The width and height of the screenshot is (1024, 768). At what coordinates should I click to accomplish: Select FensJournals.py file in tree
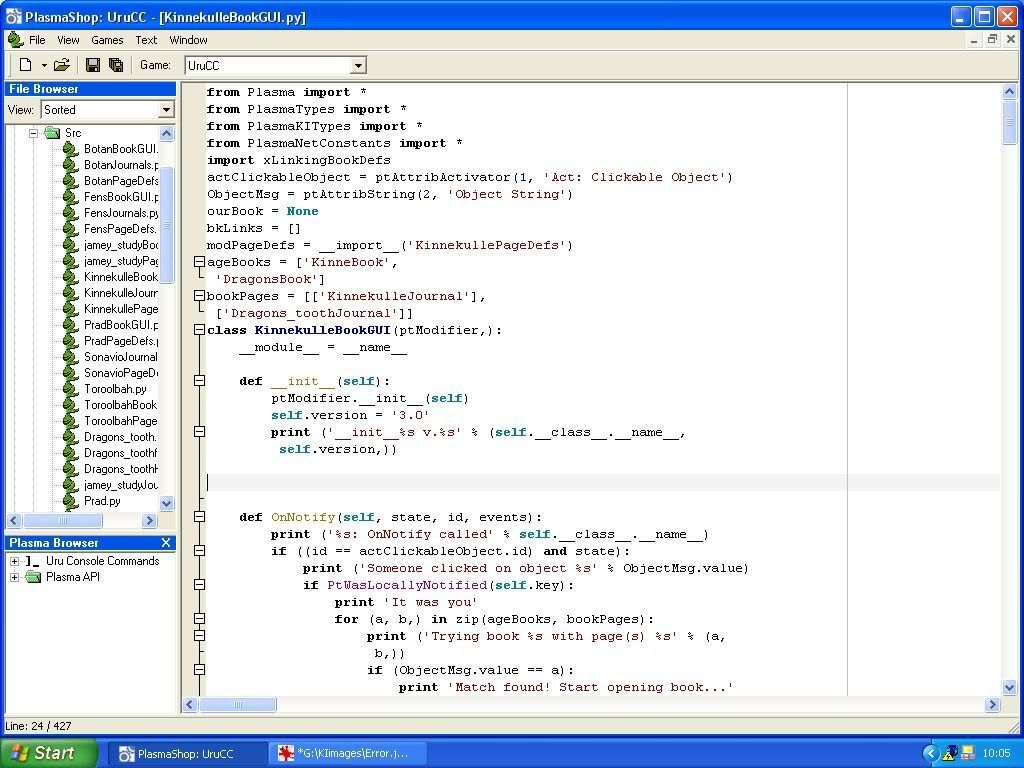click(121, 213)
